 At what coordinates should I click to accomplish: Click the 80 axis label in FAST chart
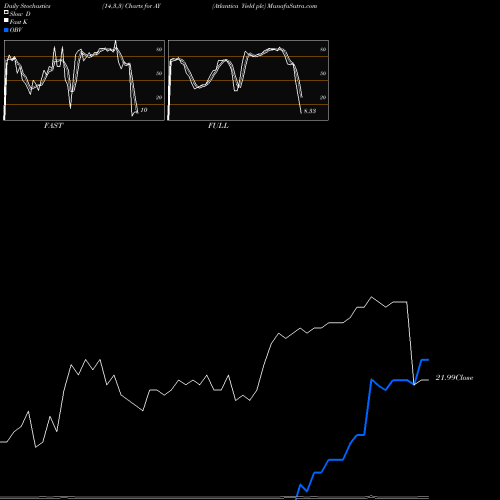(x=159, y=49)
